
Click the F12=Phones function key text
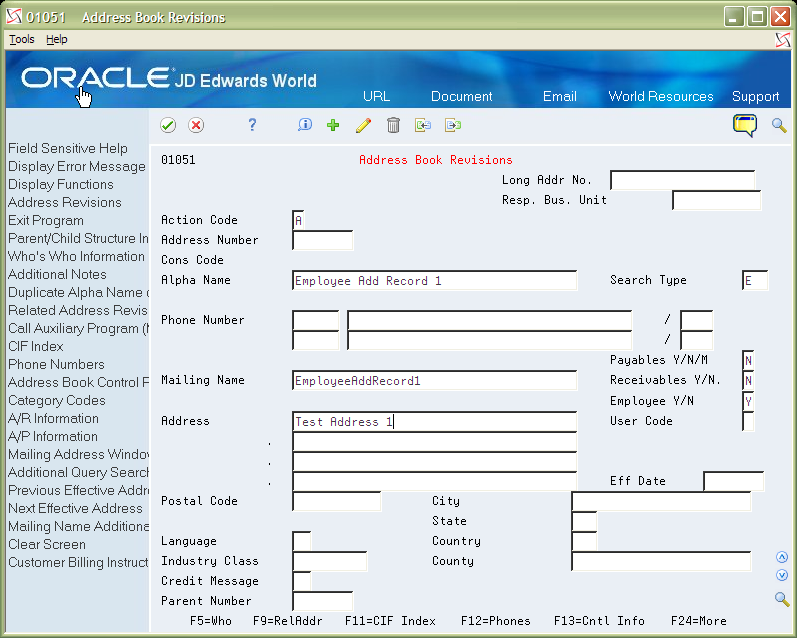496,621
